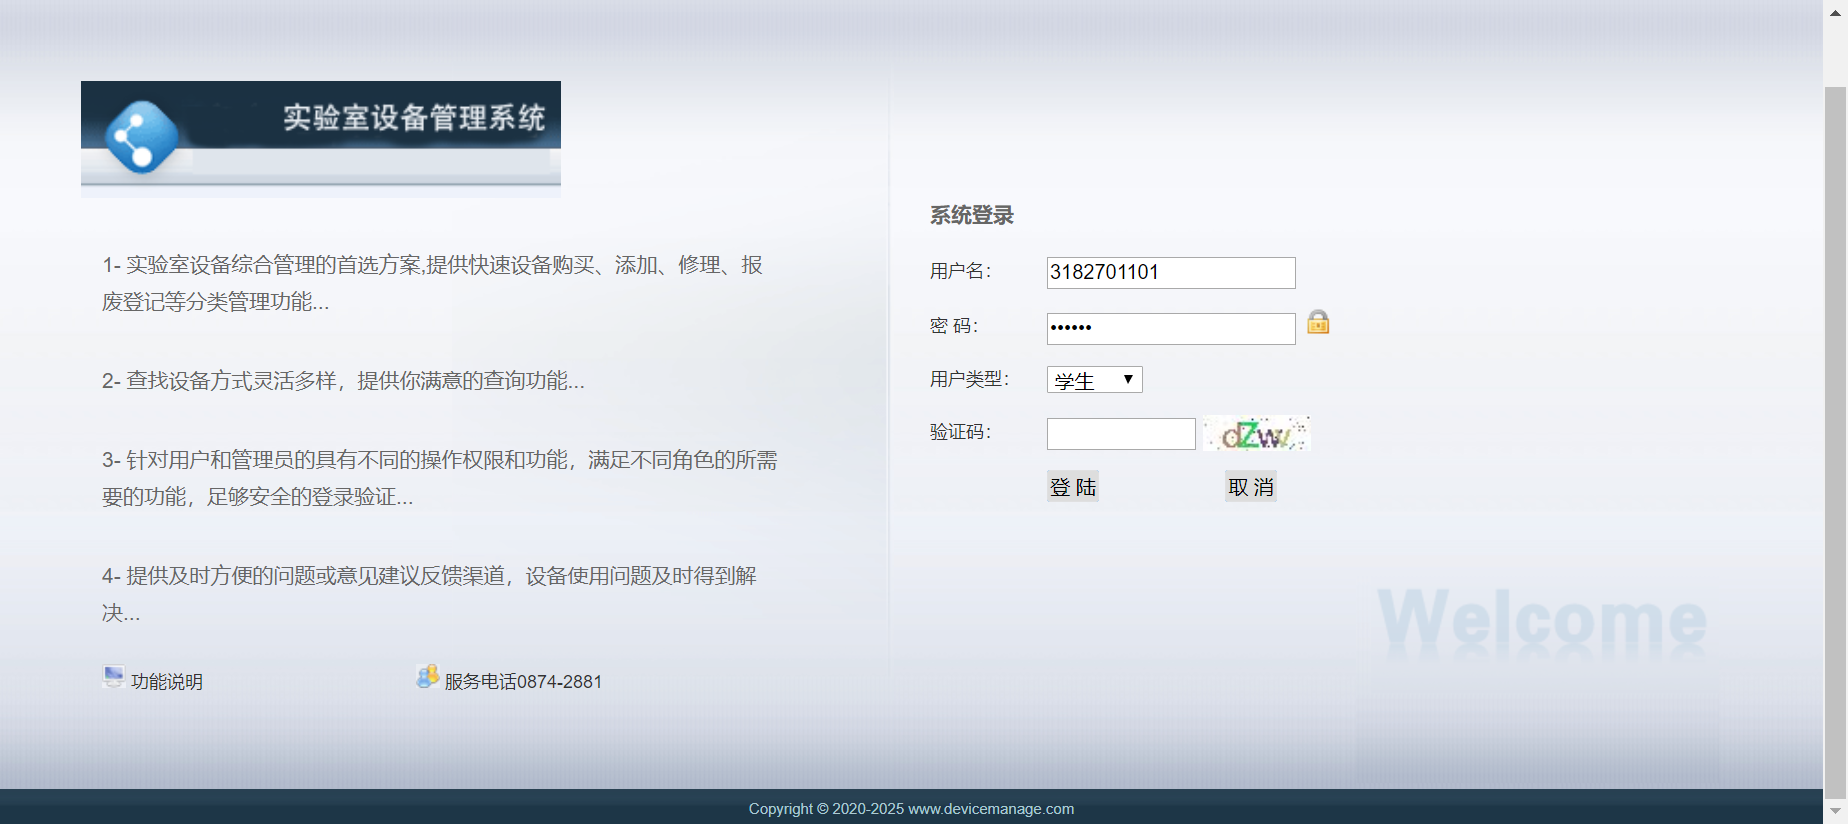Click the copyright www.devicemanage.com text
Viewport: 1848px width, 824px height.
911,809
